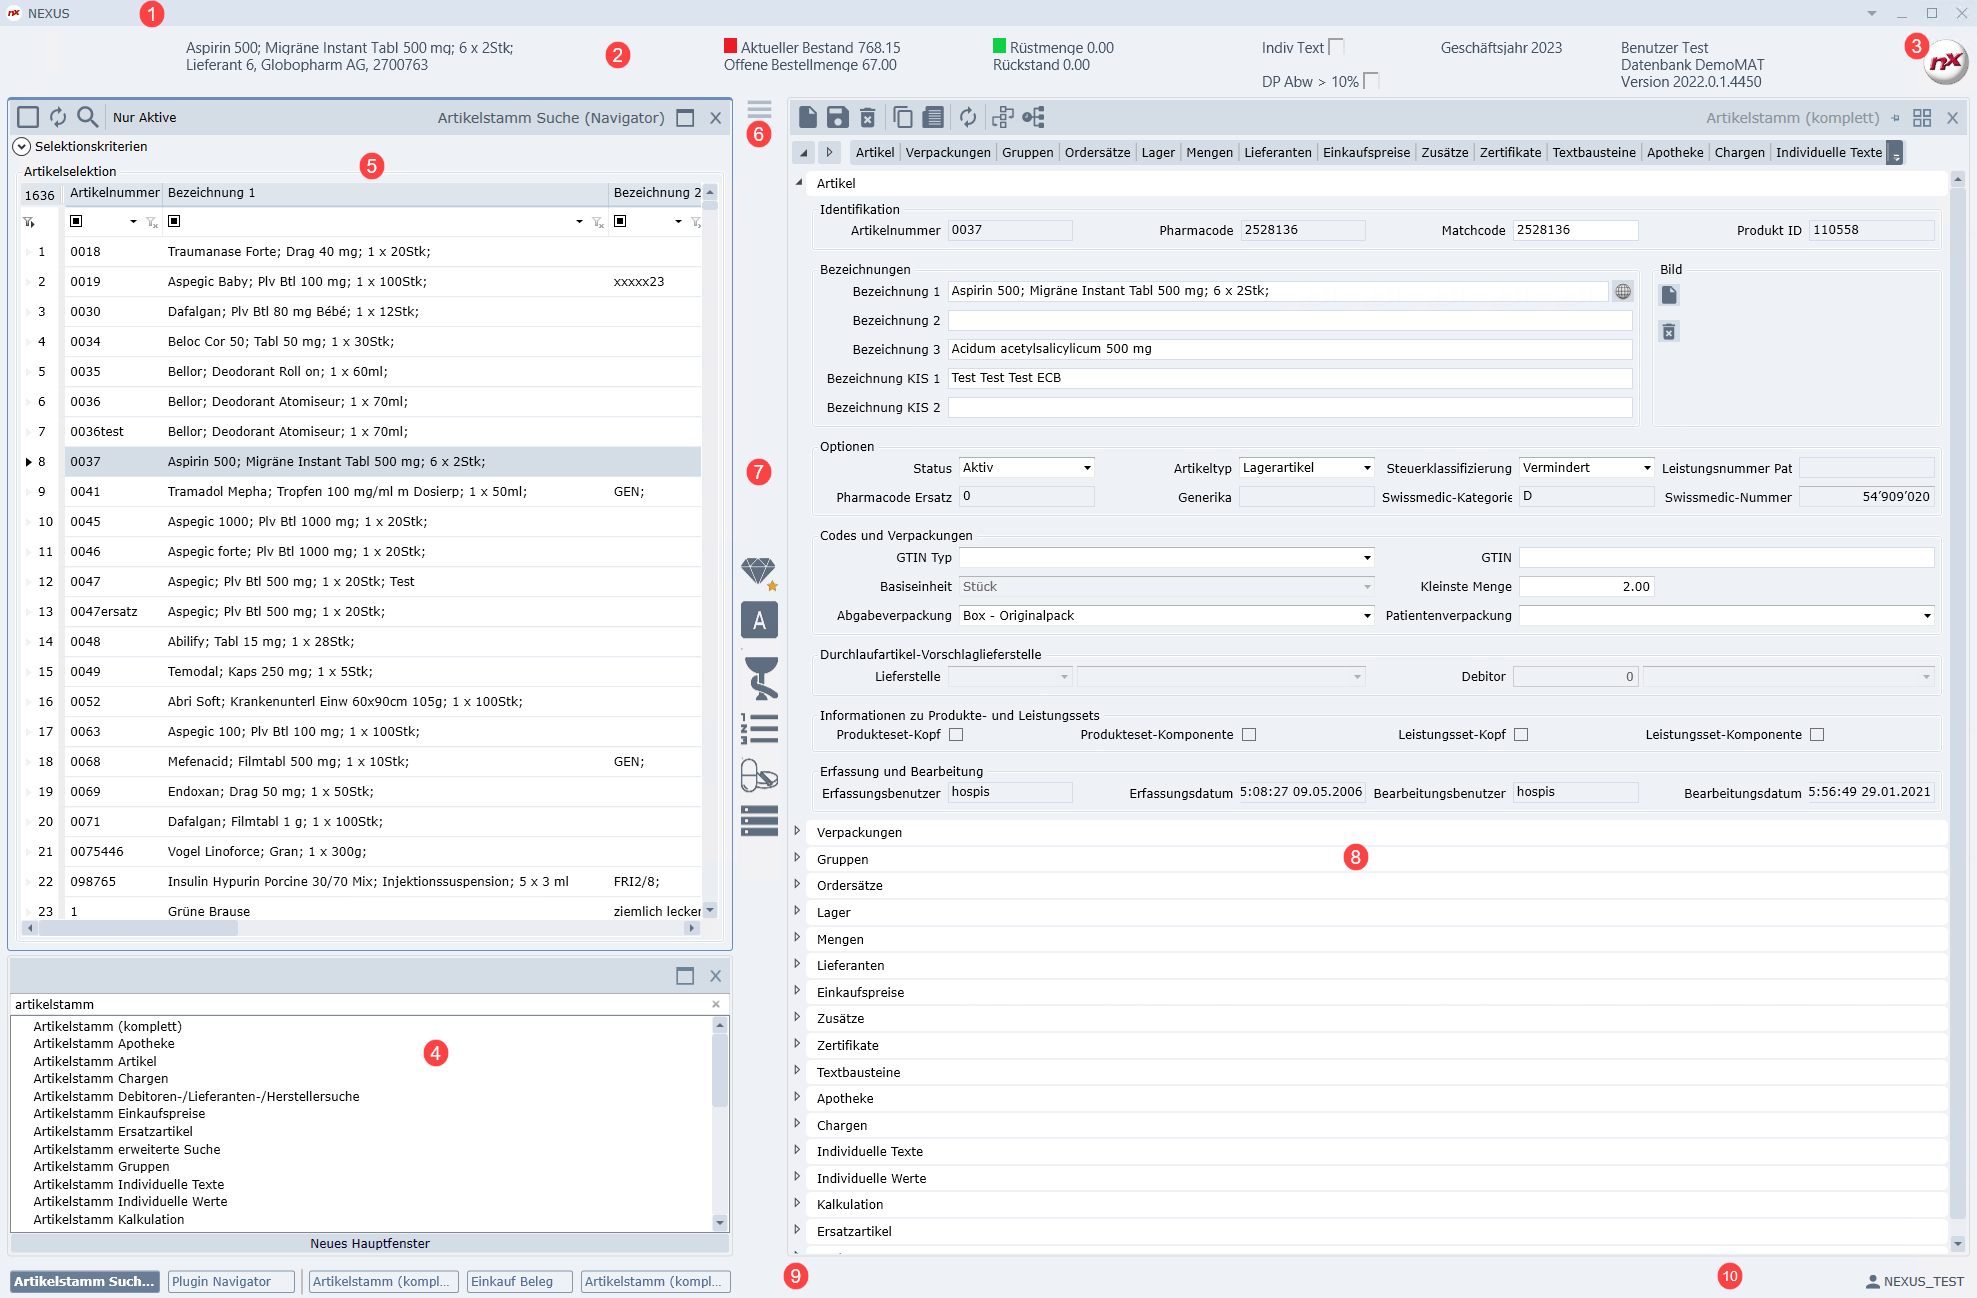
Task: Click the numbered list sidebar icon
Action: click(759, 729)
